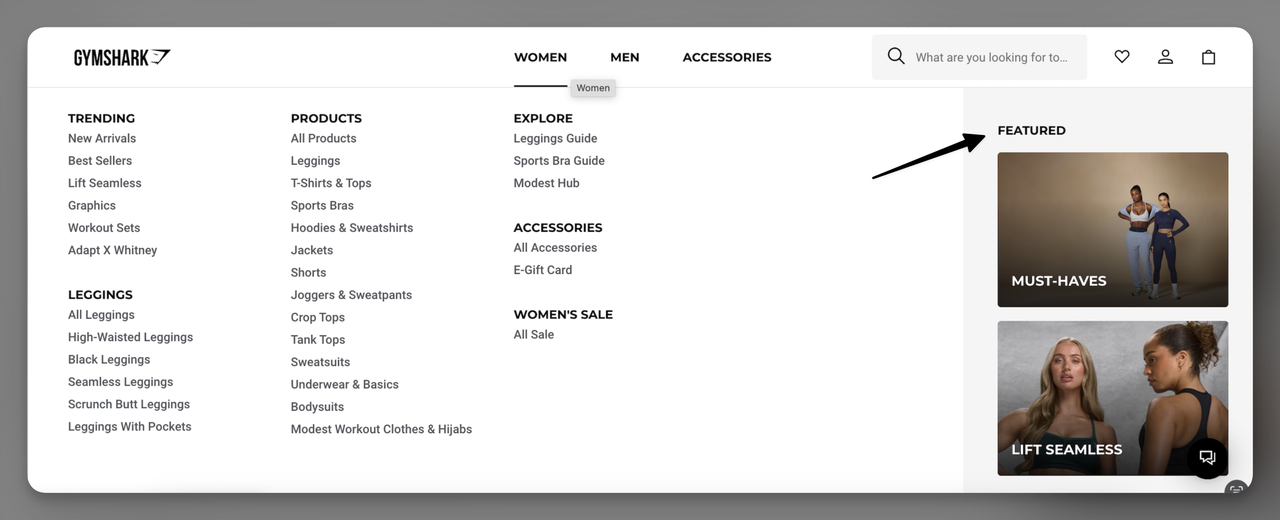
Task: Focus the product search input field
Action: (979, 57)
